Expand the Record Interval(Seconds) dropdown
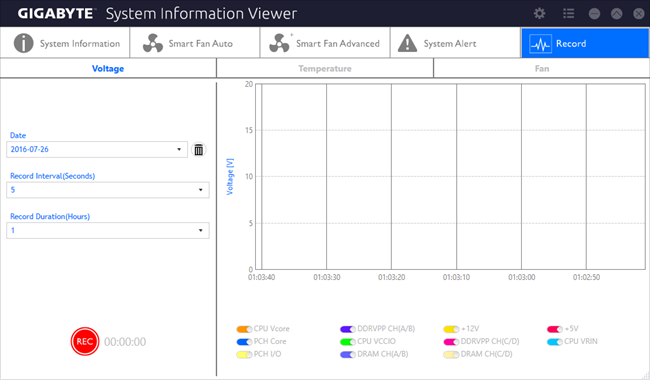The width and height of the screenshot is (650, 380). (108, 190)
